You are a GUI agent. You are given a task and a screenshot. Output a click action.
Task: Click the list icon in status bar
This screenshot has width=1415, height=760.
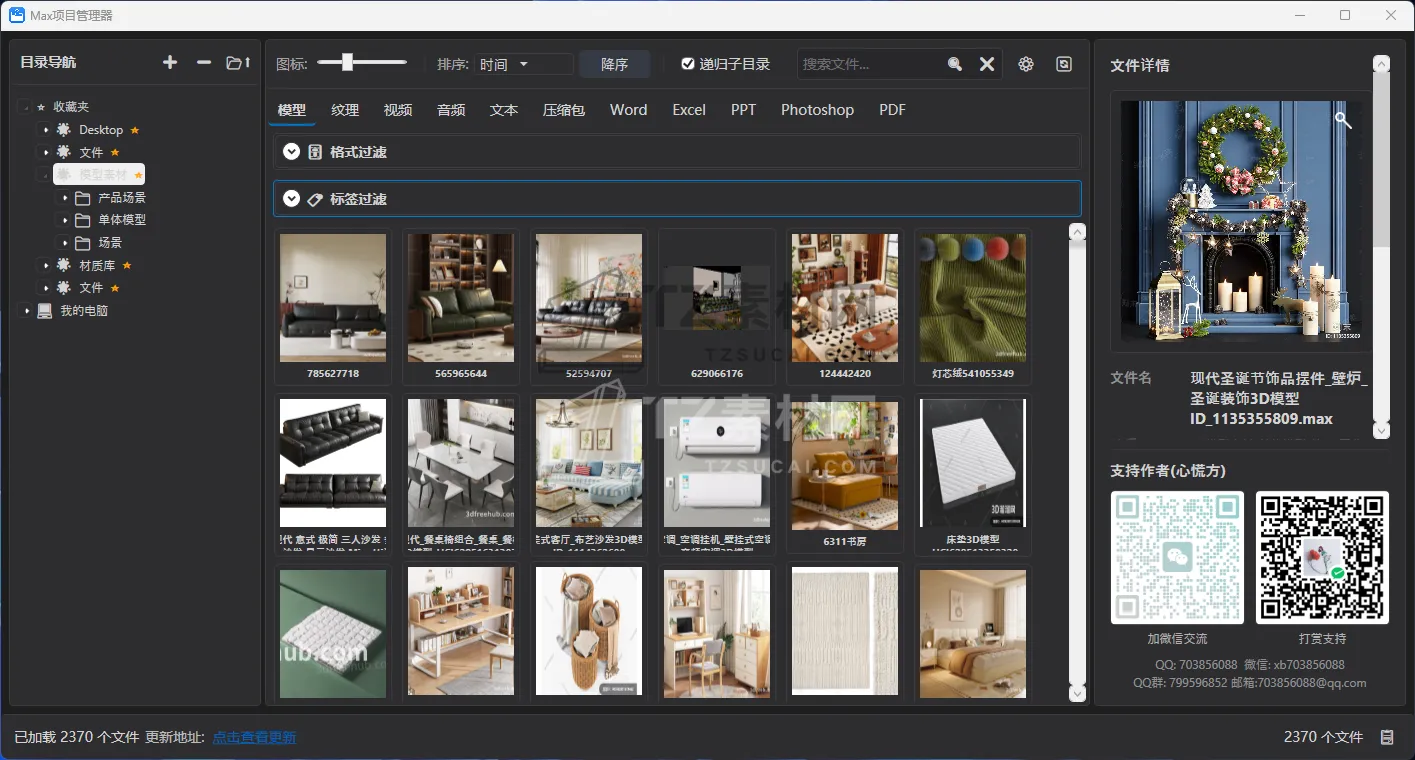click(1387, 737)
